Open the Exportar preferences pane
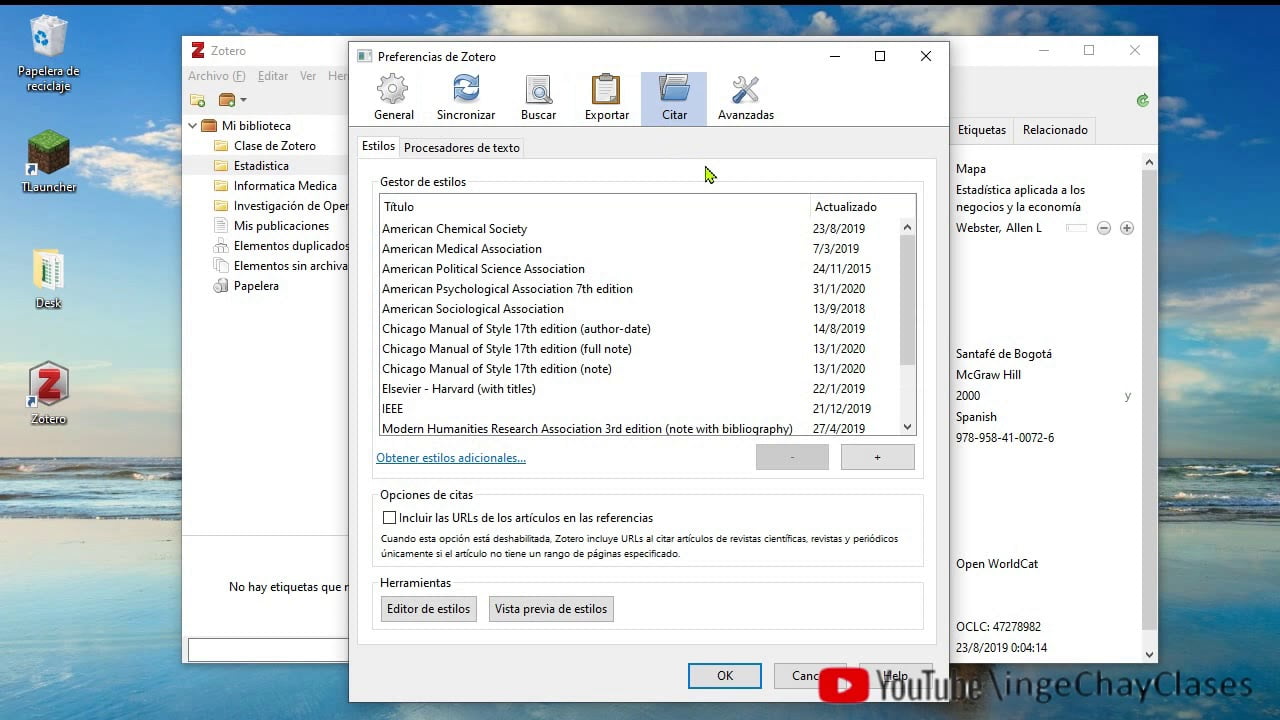Viewport: 1280px width, 720px height. click(x=606, y=98)
